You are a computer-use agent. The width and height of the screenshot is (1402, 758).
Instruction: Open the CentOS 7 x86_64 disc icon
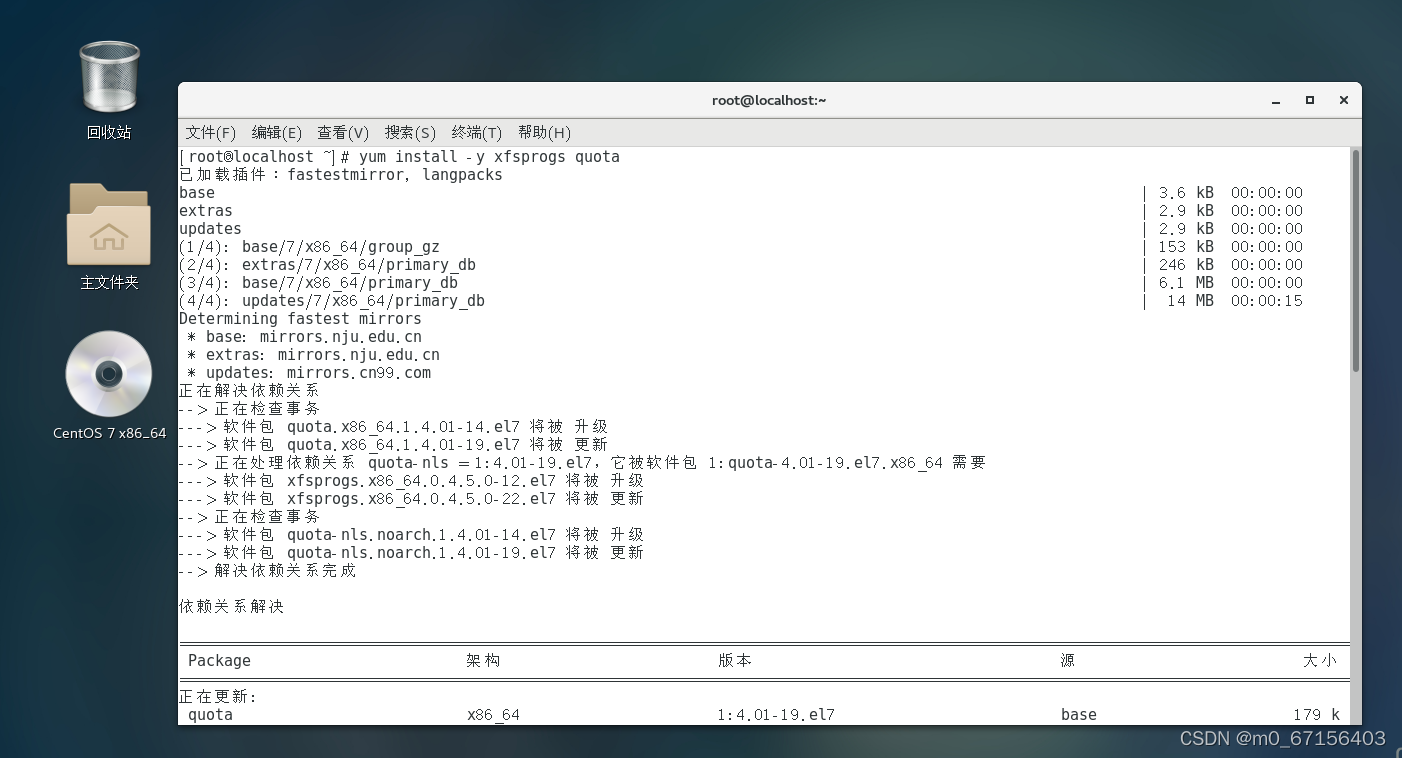point(108,374)
